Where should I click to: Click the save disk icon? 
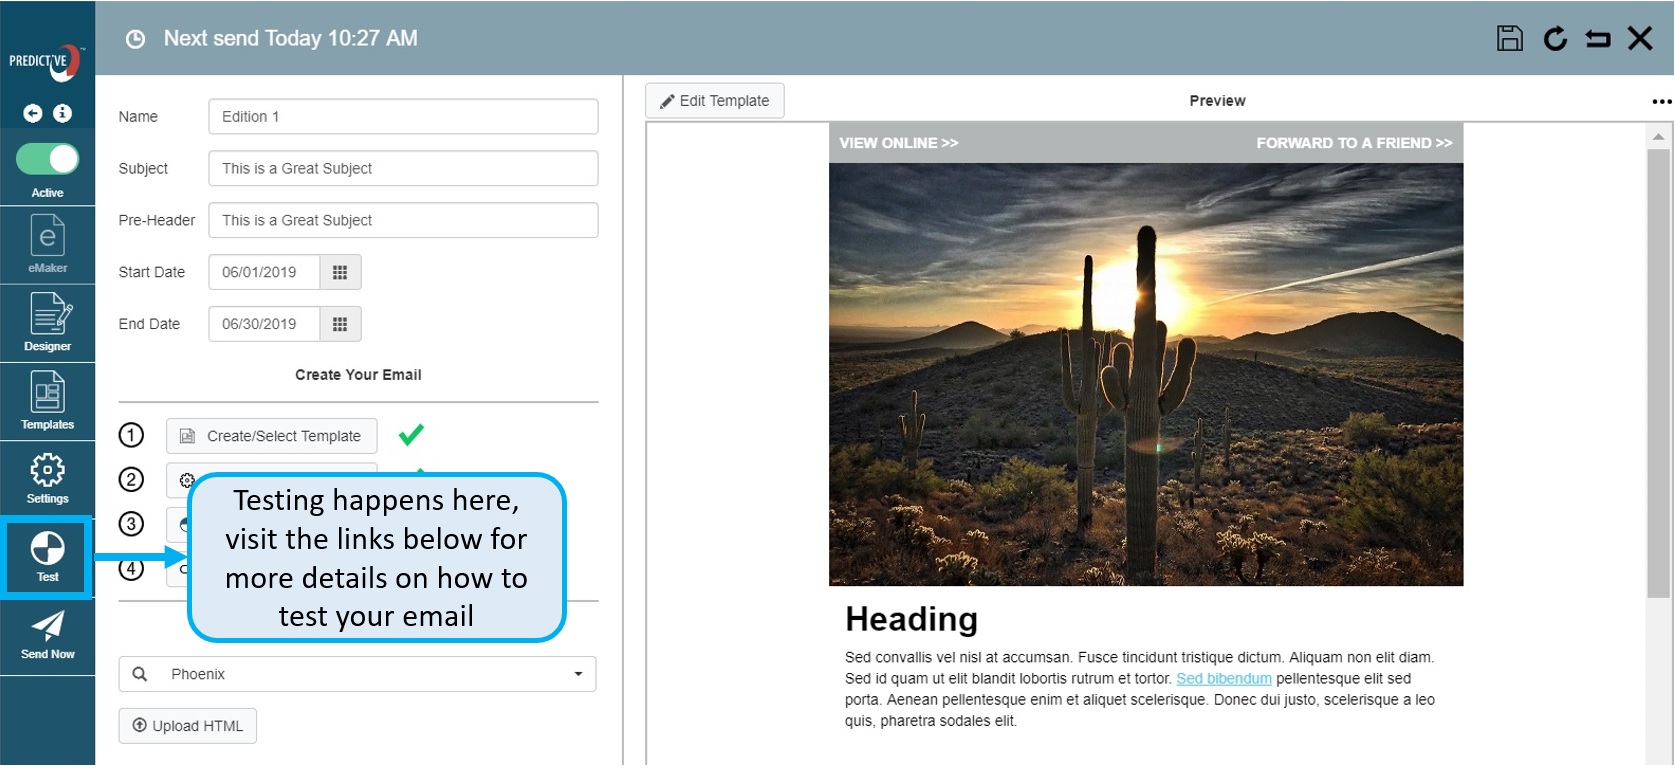[x=1509, y=39]
